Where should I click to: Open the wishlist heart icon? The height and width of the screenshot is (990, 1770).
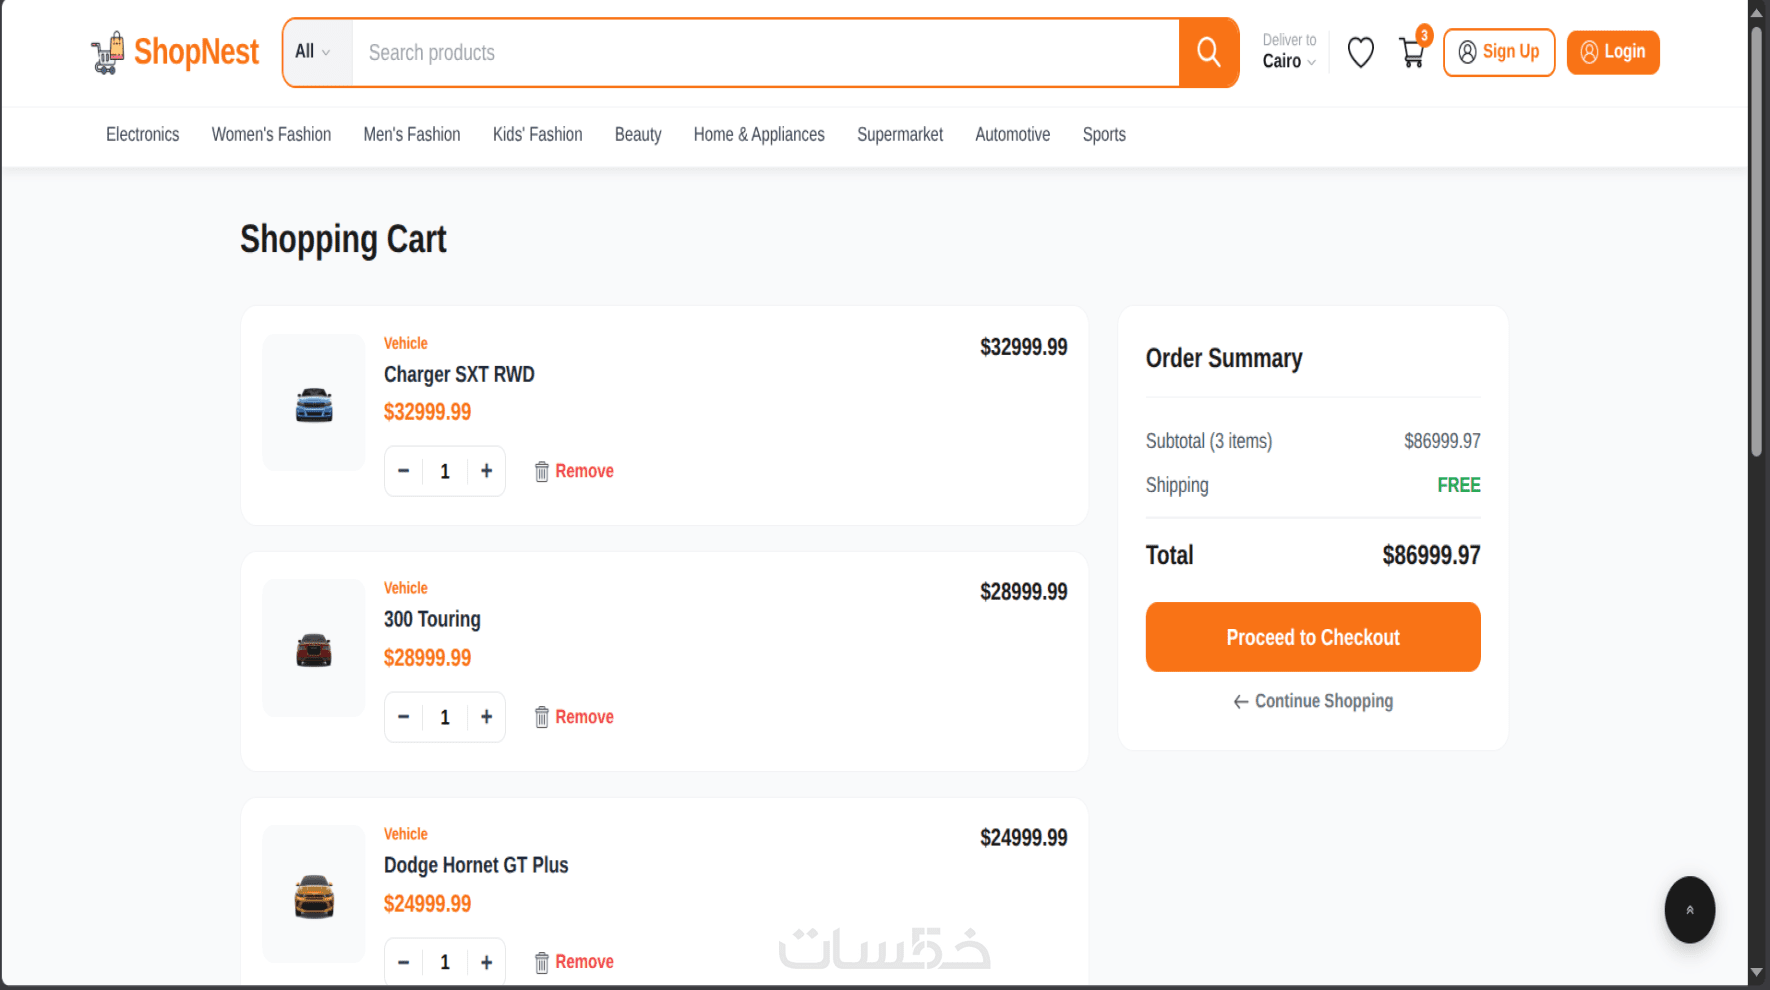click(1360, 52)
